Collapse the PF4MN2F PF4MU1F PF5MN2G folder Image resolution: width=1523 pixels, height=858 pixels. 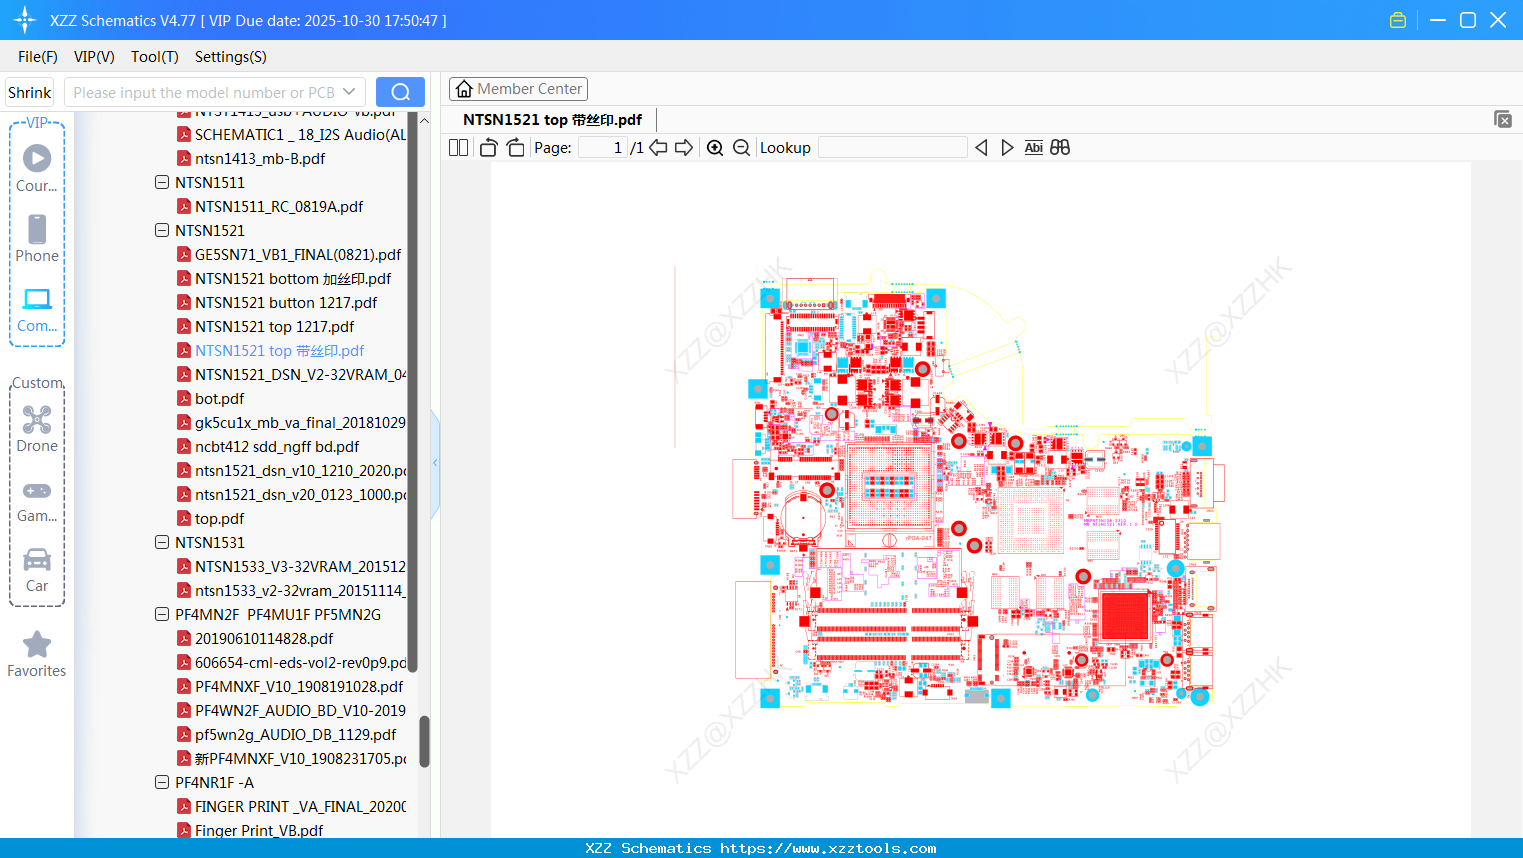(162, 615)
